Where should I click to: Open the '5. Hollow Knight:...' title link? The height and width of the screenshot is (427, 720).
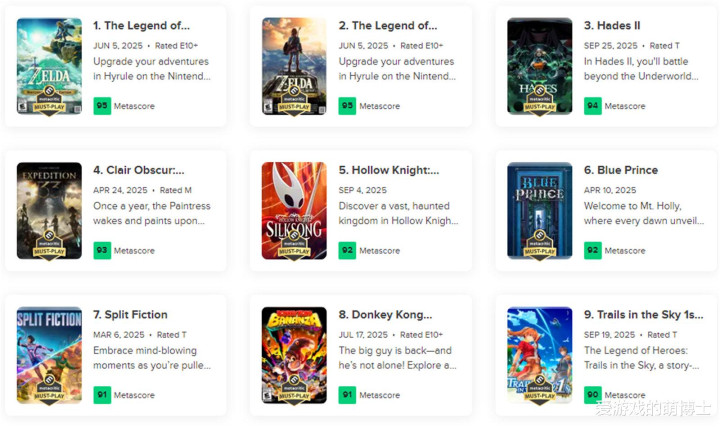pos(389,170)
